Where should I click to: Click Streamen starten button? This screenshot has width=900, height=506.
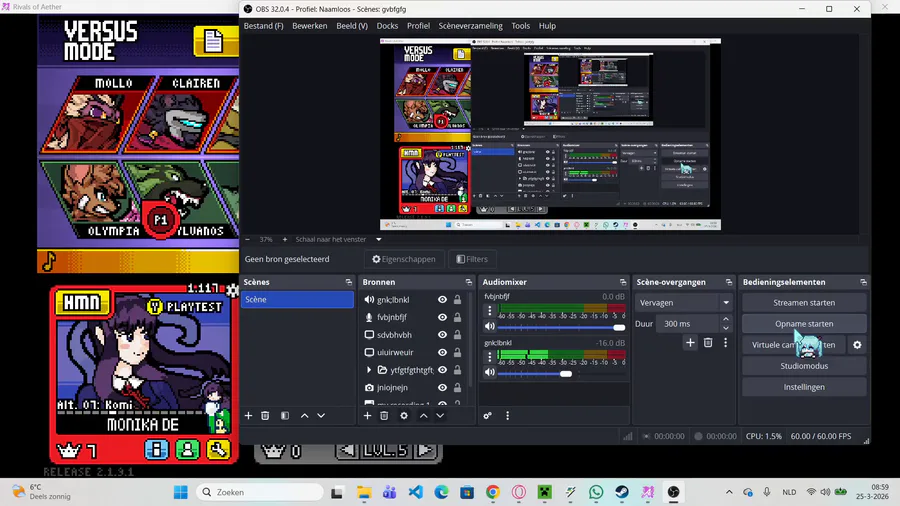(804, 302)
